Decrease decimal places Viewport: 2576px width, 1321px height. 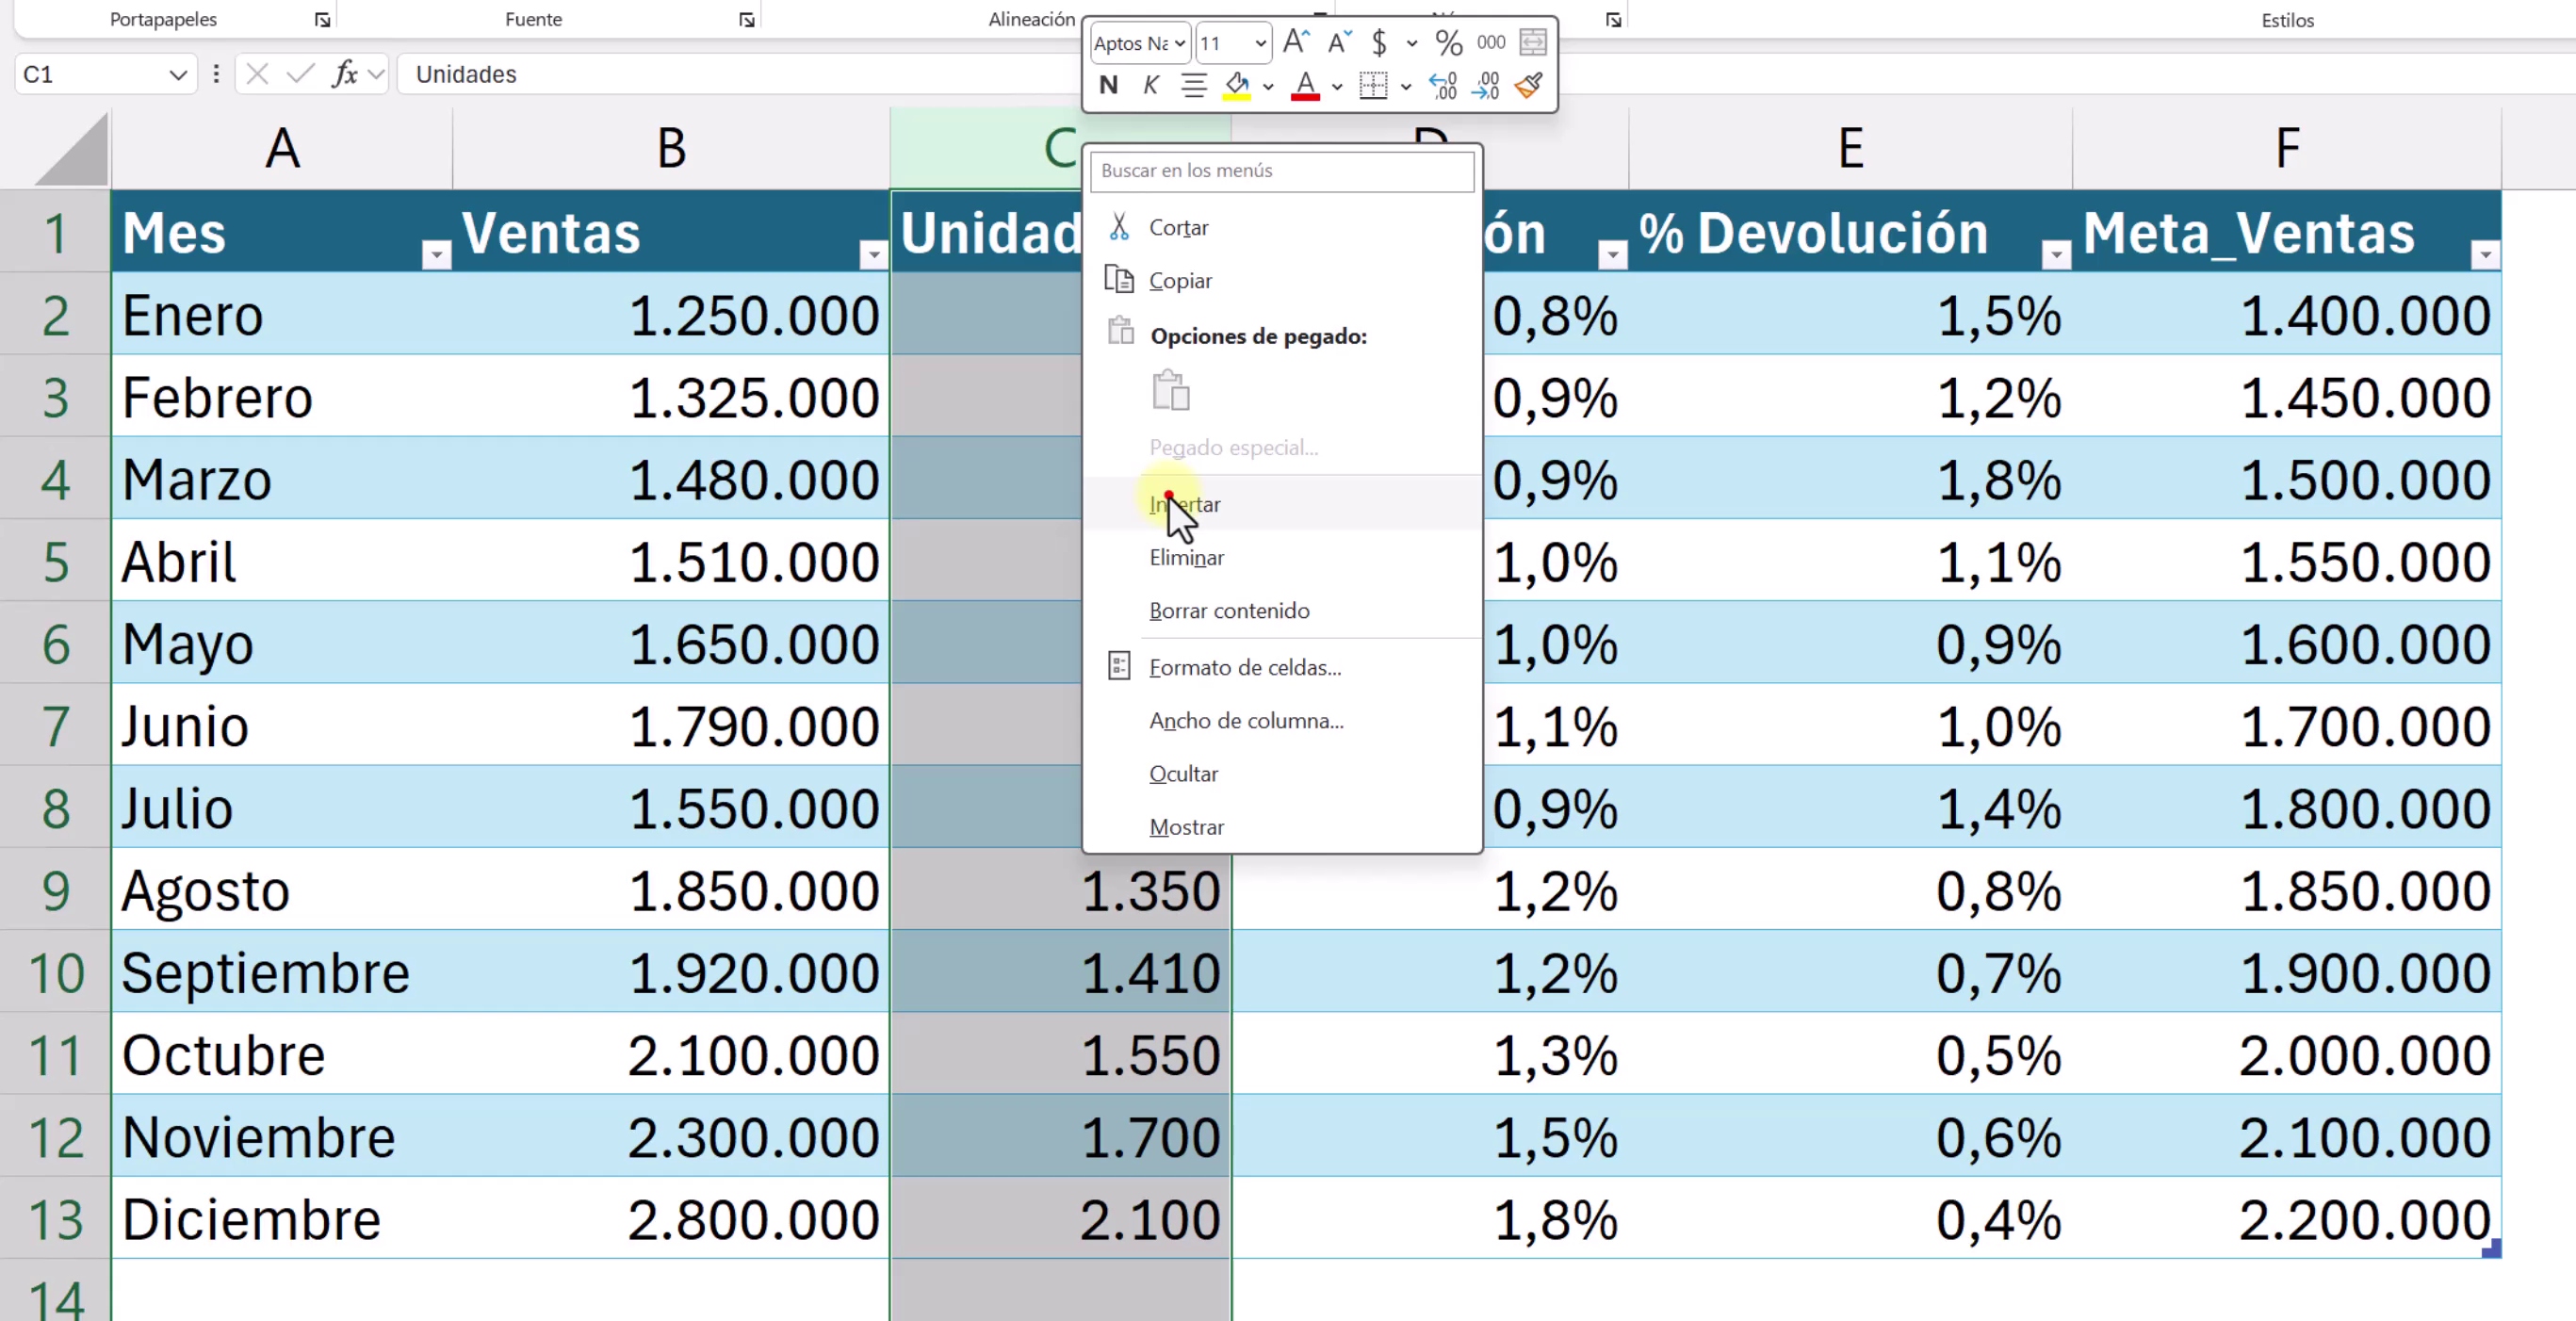pos(1487,86)
